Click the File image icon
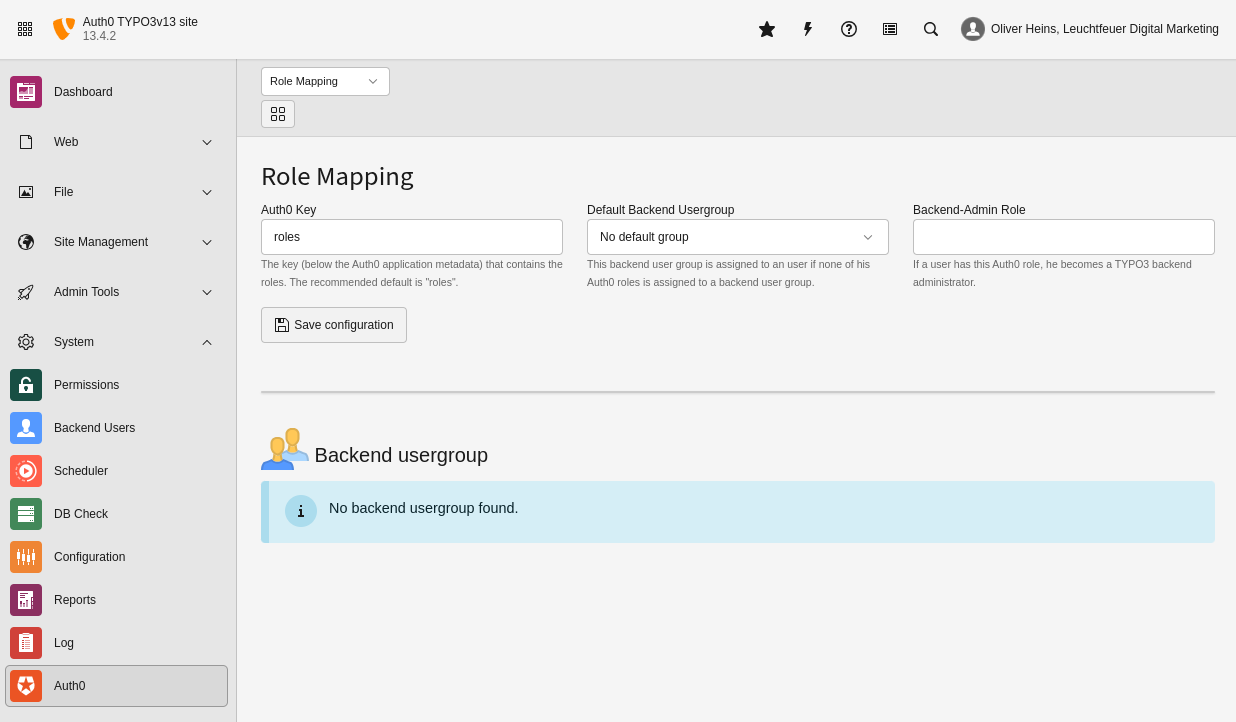 coord(26,192)
